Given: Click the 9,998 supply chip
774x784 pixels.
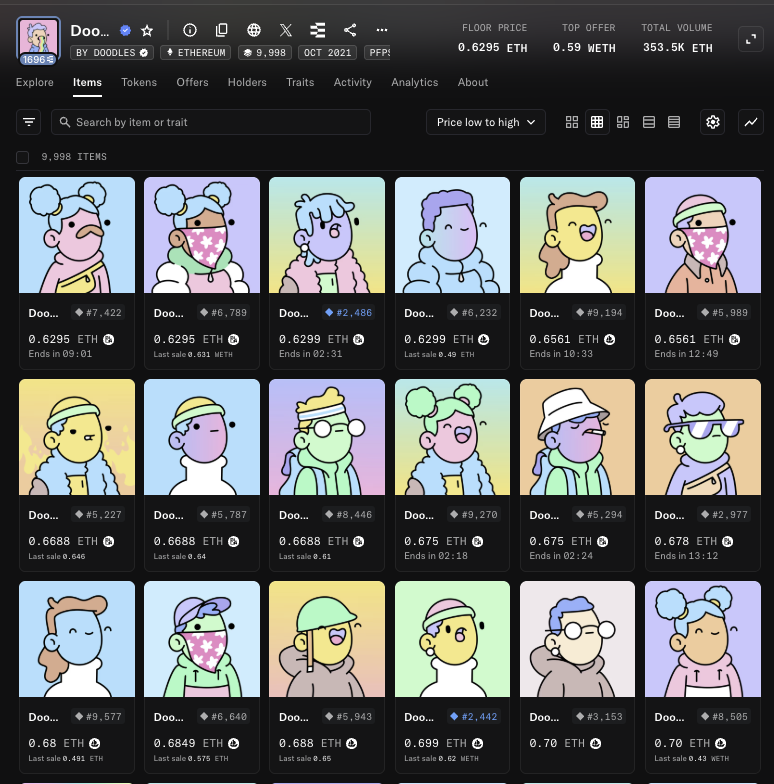Looking at the screenshot, I should 264,52.
